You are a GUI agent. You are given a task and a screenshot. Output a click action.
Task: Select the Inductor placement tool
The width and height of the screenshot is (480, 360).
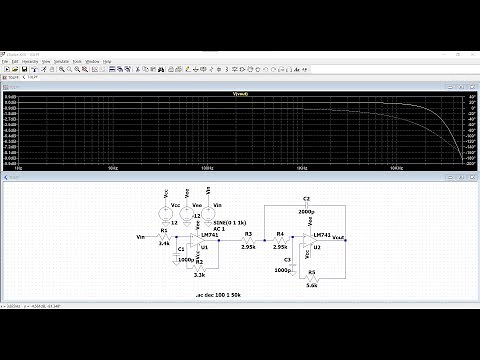click(x=226, y=69)
